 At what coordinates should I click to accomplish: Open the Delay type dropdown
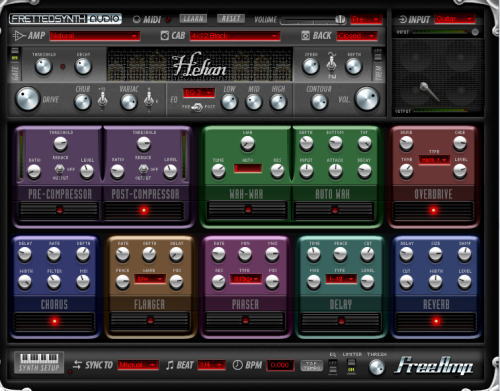(341, 278)
